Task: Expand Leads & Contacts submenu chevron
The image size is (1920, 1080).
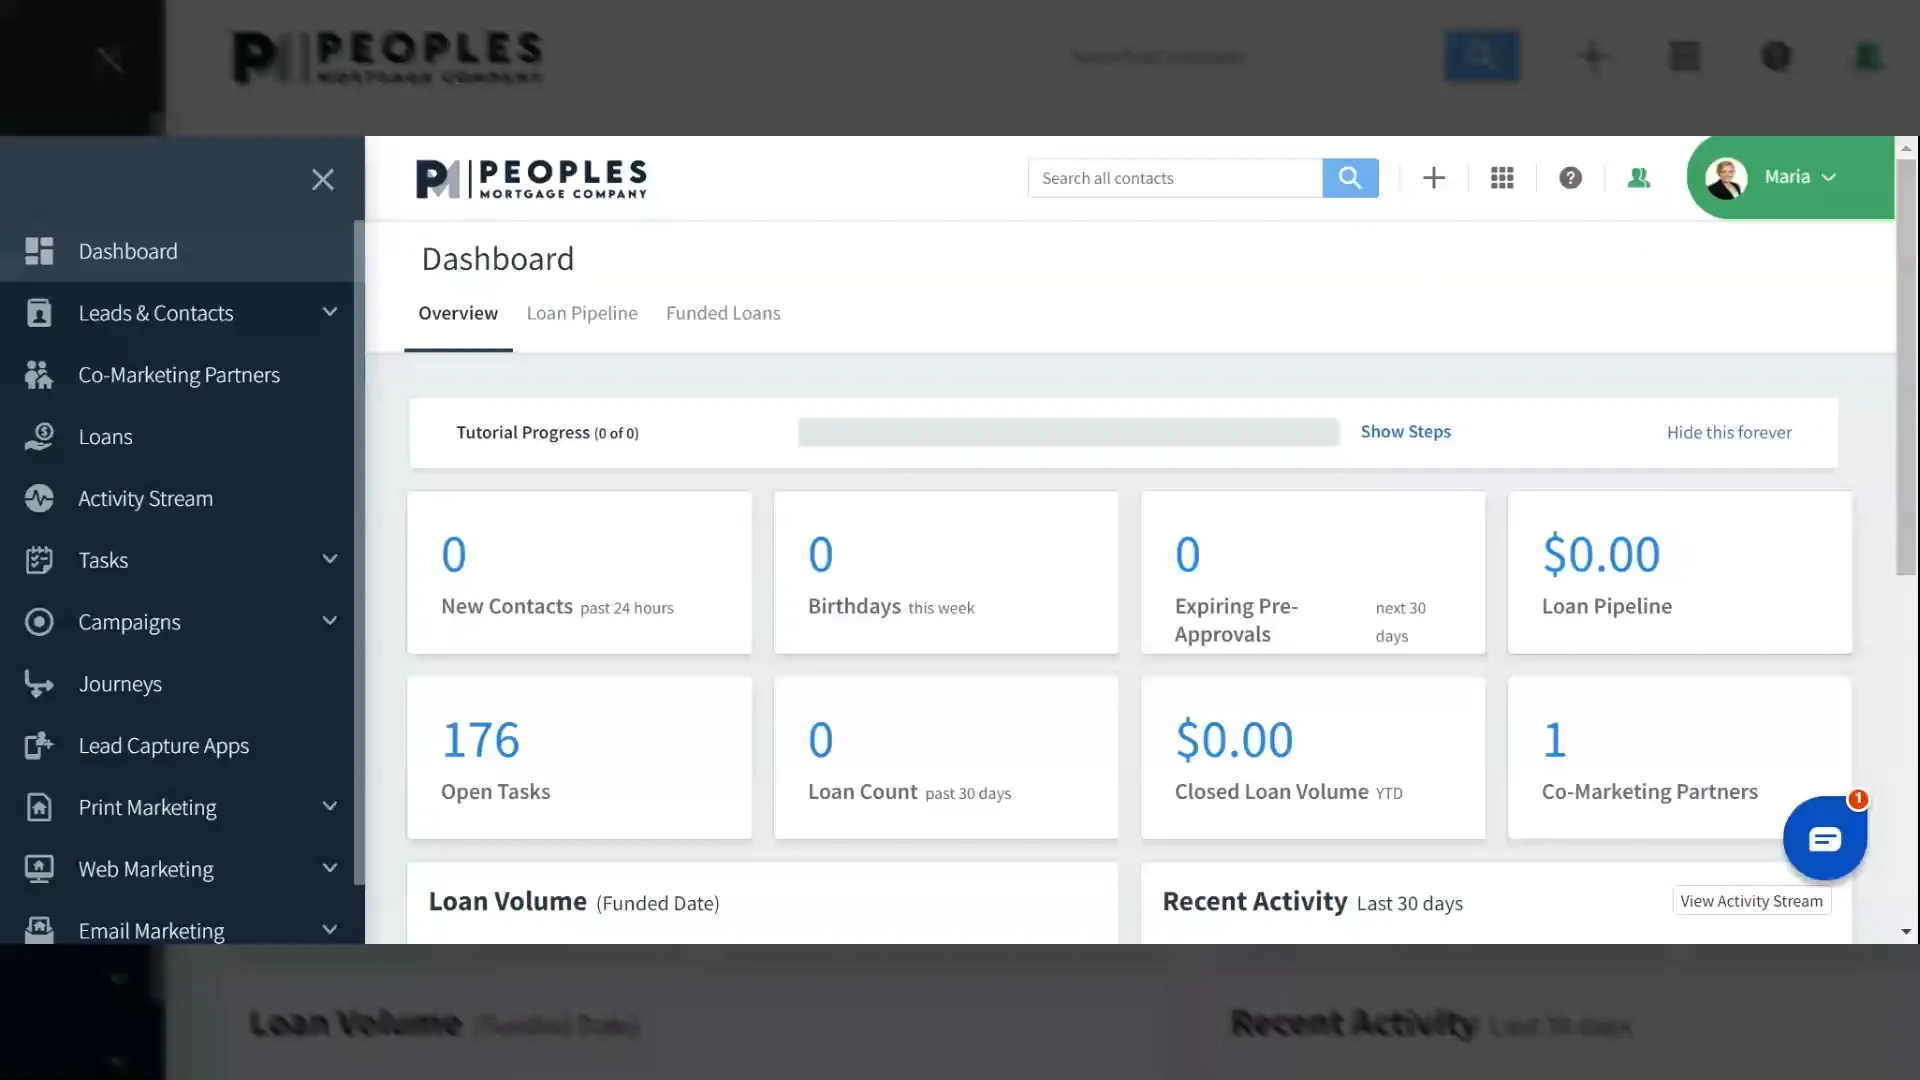Action: (330, 312)
